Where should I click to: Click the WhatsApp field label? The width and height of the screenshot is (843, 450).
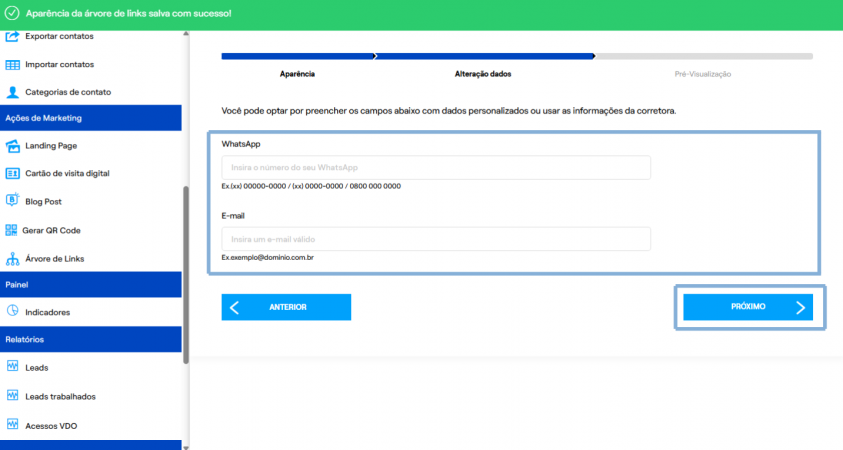tap(241, 144)
